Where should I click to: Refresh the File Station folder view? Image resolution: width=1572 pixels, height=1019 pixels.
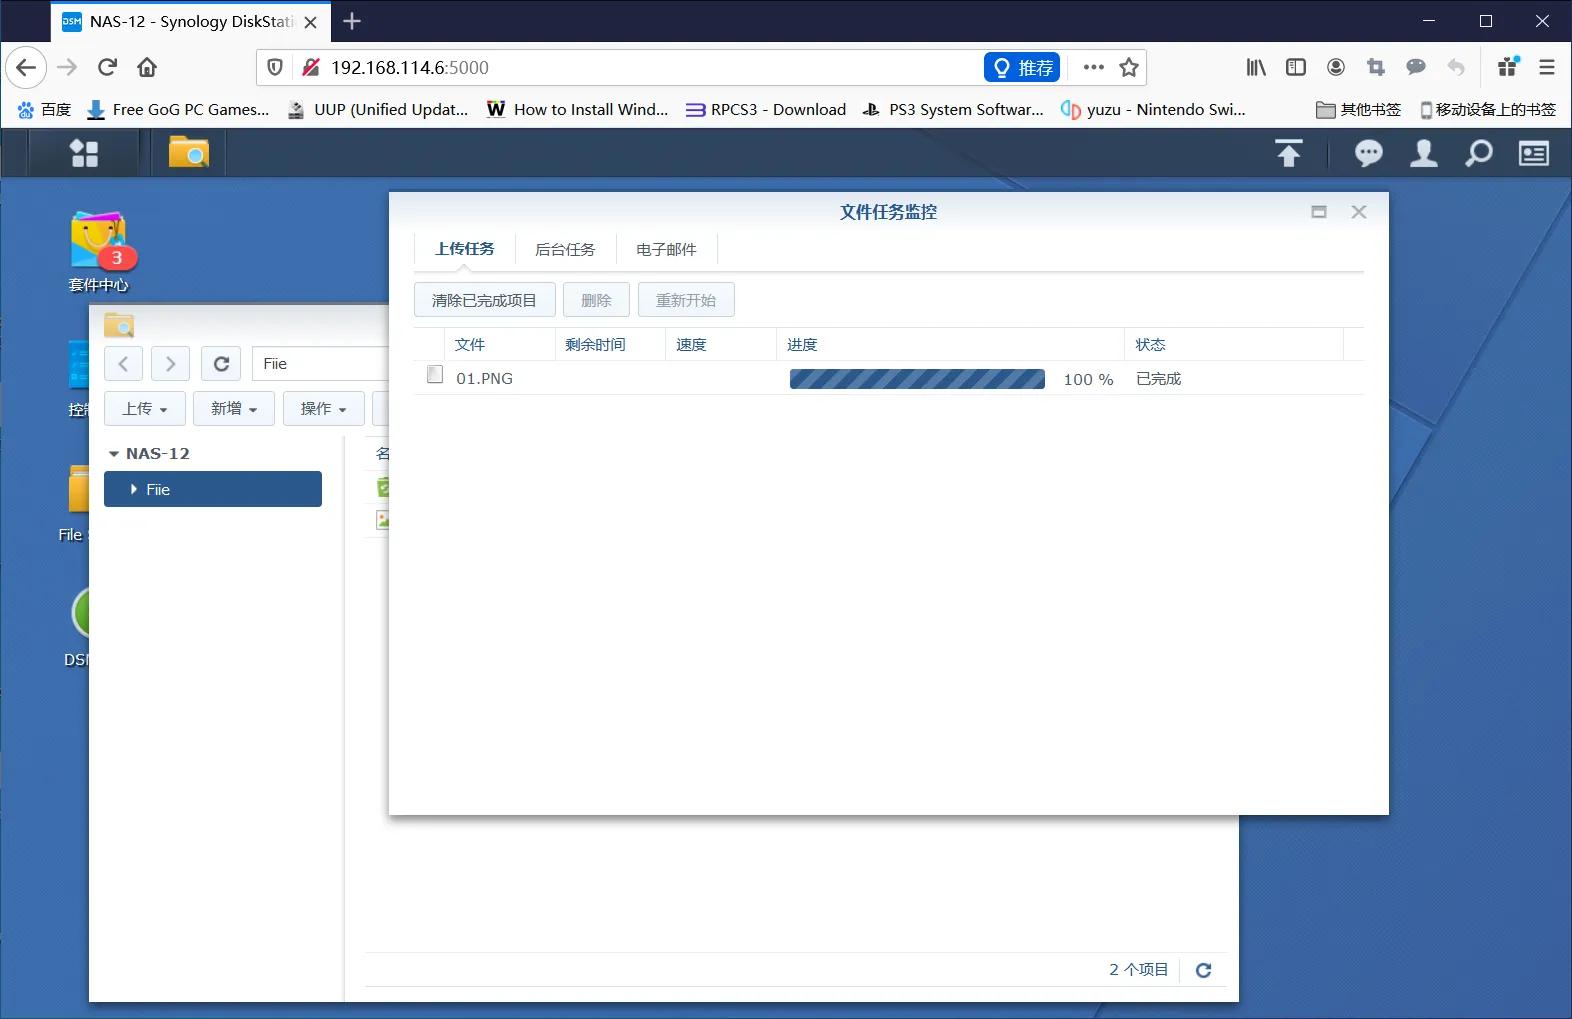coord(221,364)
